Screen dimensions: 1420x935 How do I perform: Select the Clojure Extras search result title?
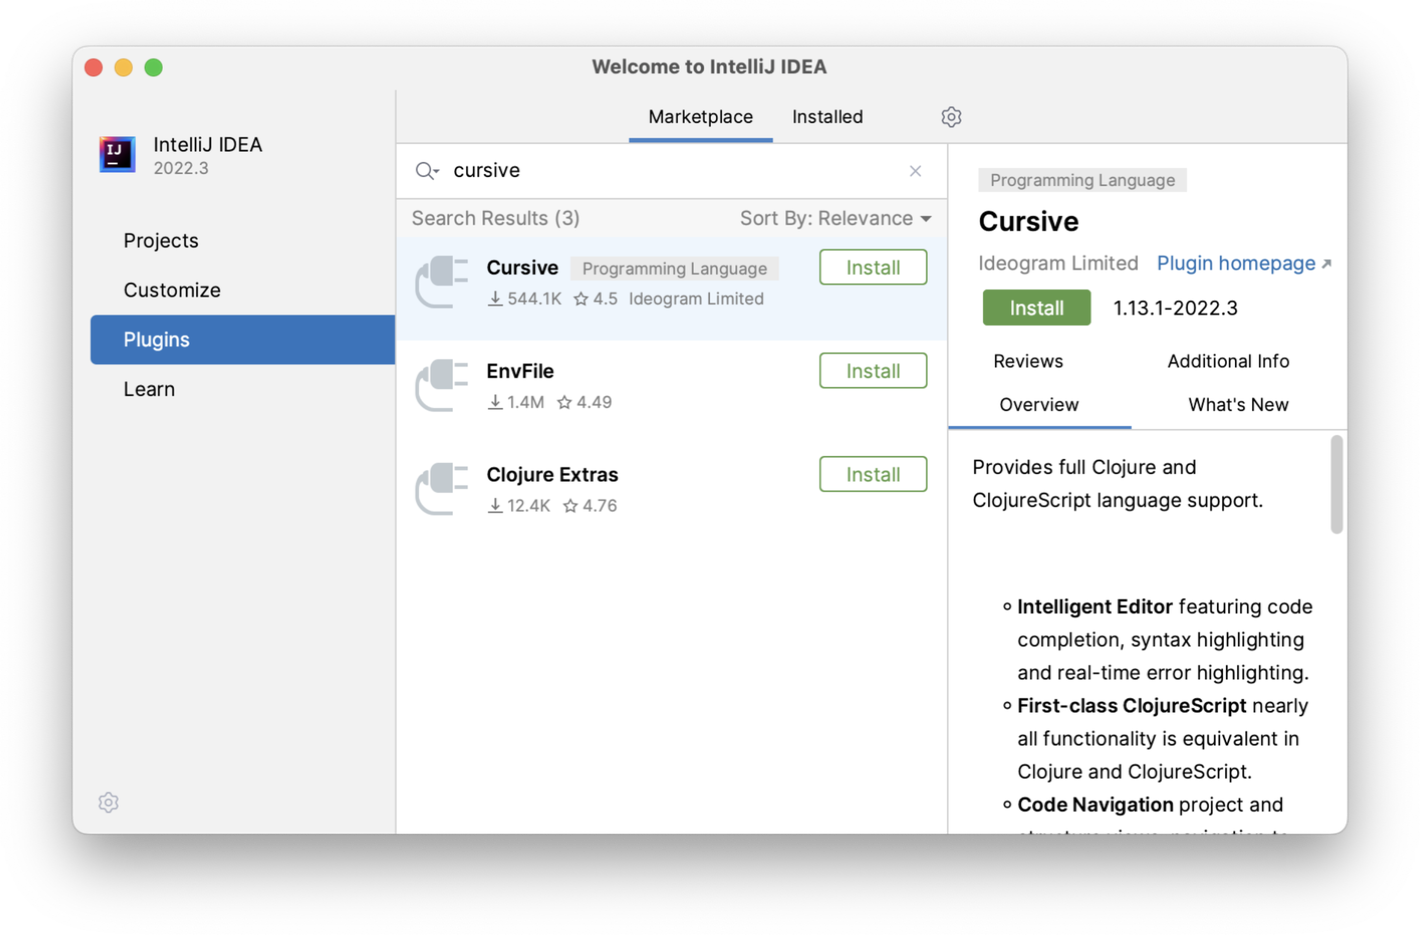(552, 475)
